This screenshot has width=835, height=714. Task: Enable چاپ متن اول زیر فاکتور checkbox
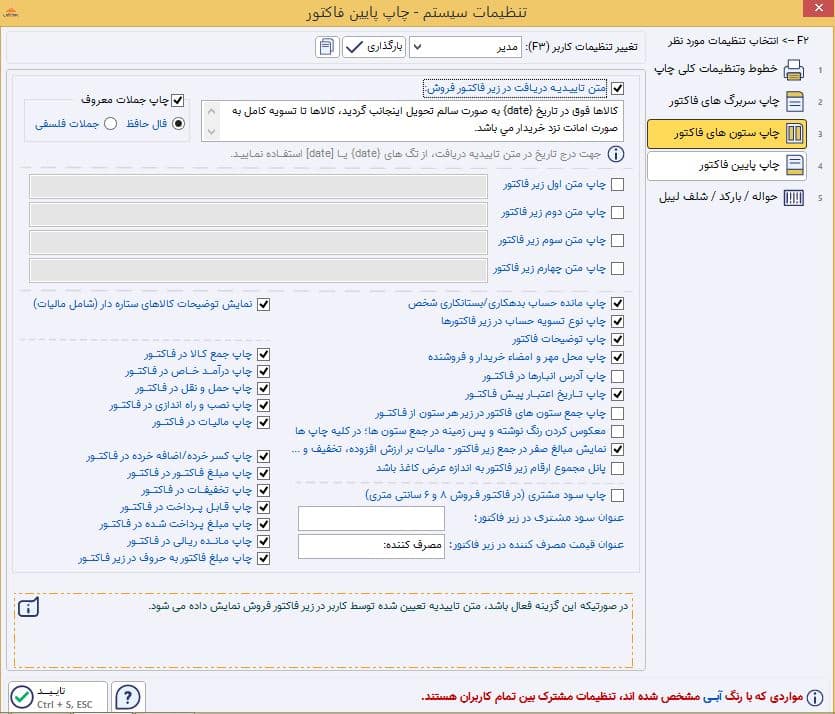[617, 185]
